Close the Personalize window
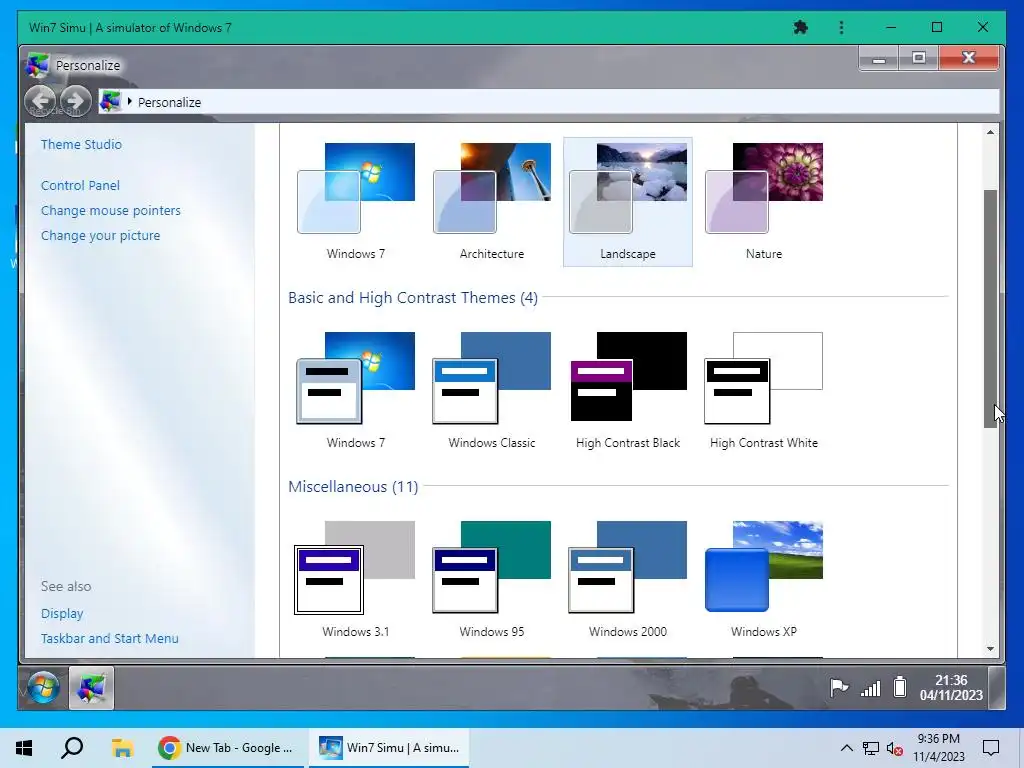The image size is (1024, 768). click(x=968, y=58)
